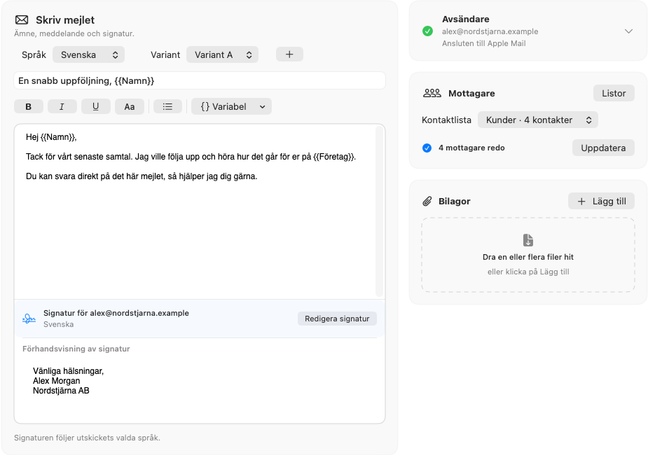This screenshot has height=455, width=648.
Task: Click the 4 mottagare redo status text
Action: 472,148
